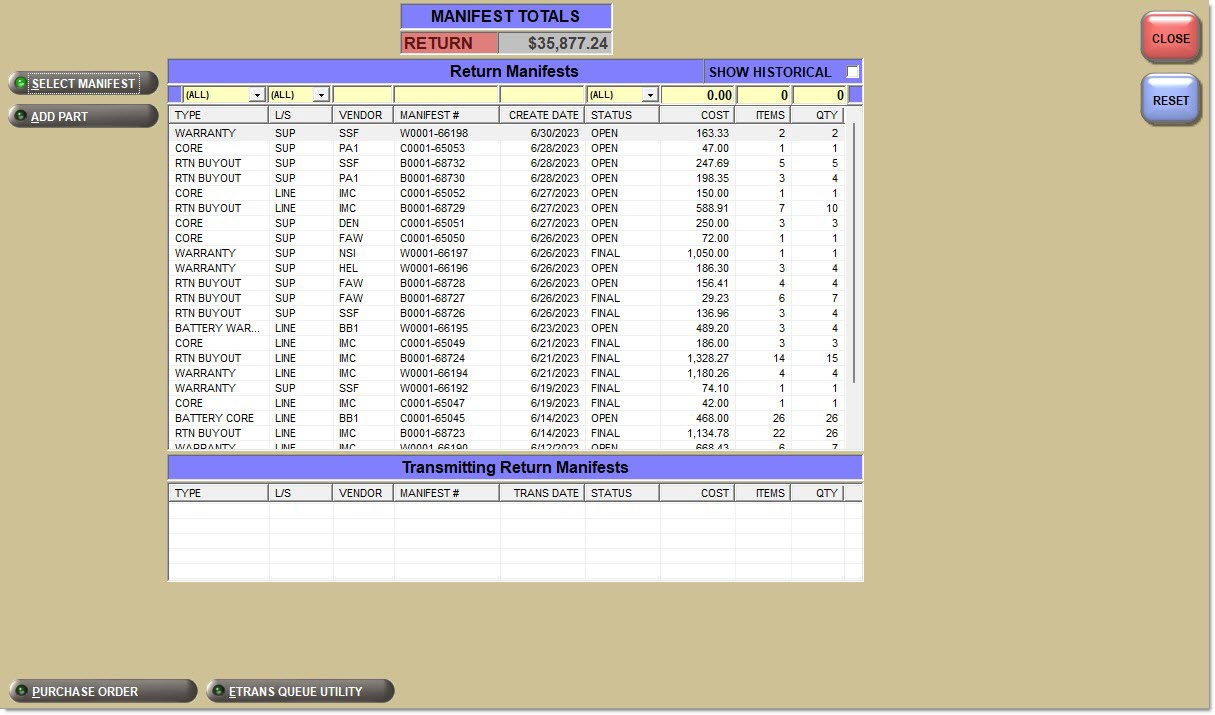Sort by the Create Date column header
1215x715 pixels.
click(x=543, y=115)
